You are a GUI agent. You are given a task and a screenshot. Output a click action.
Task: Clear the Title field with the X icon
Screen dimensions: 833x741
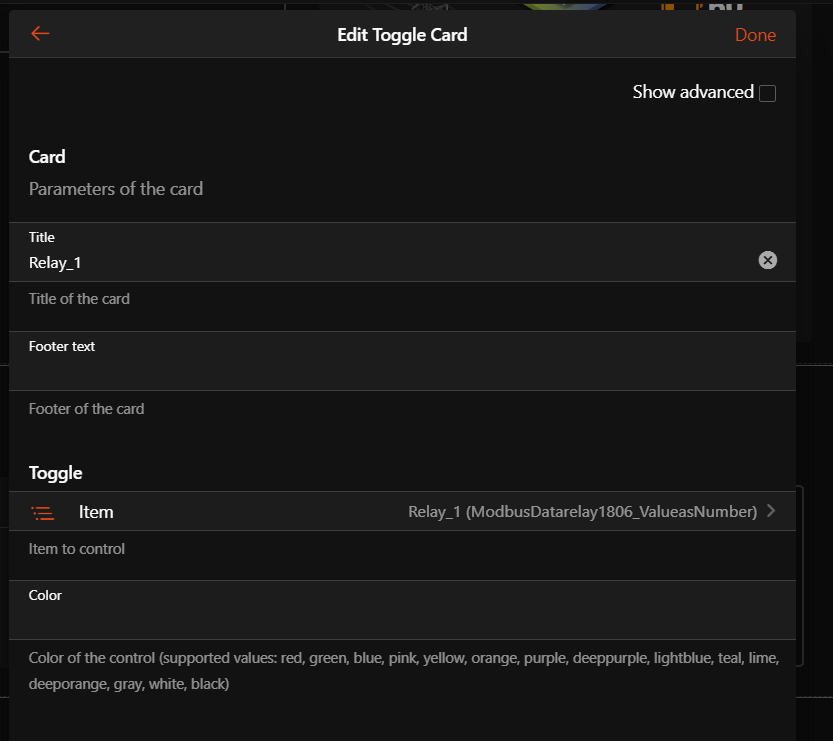tap(767, 260)
